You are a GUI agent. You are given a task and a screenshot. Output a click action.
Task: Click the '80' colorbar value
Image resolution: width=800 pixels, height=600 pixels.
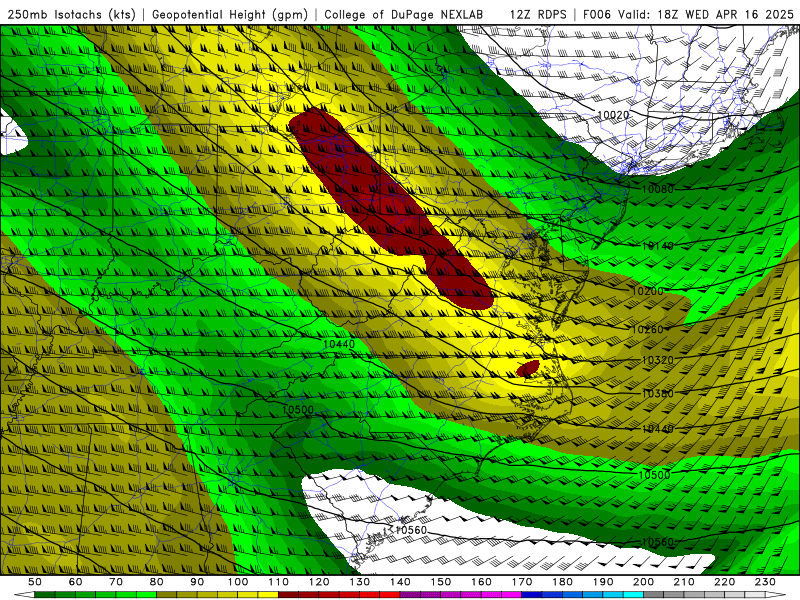coord(157,582)
